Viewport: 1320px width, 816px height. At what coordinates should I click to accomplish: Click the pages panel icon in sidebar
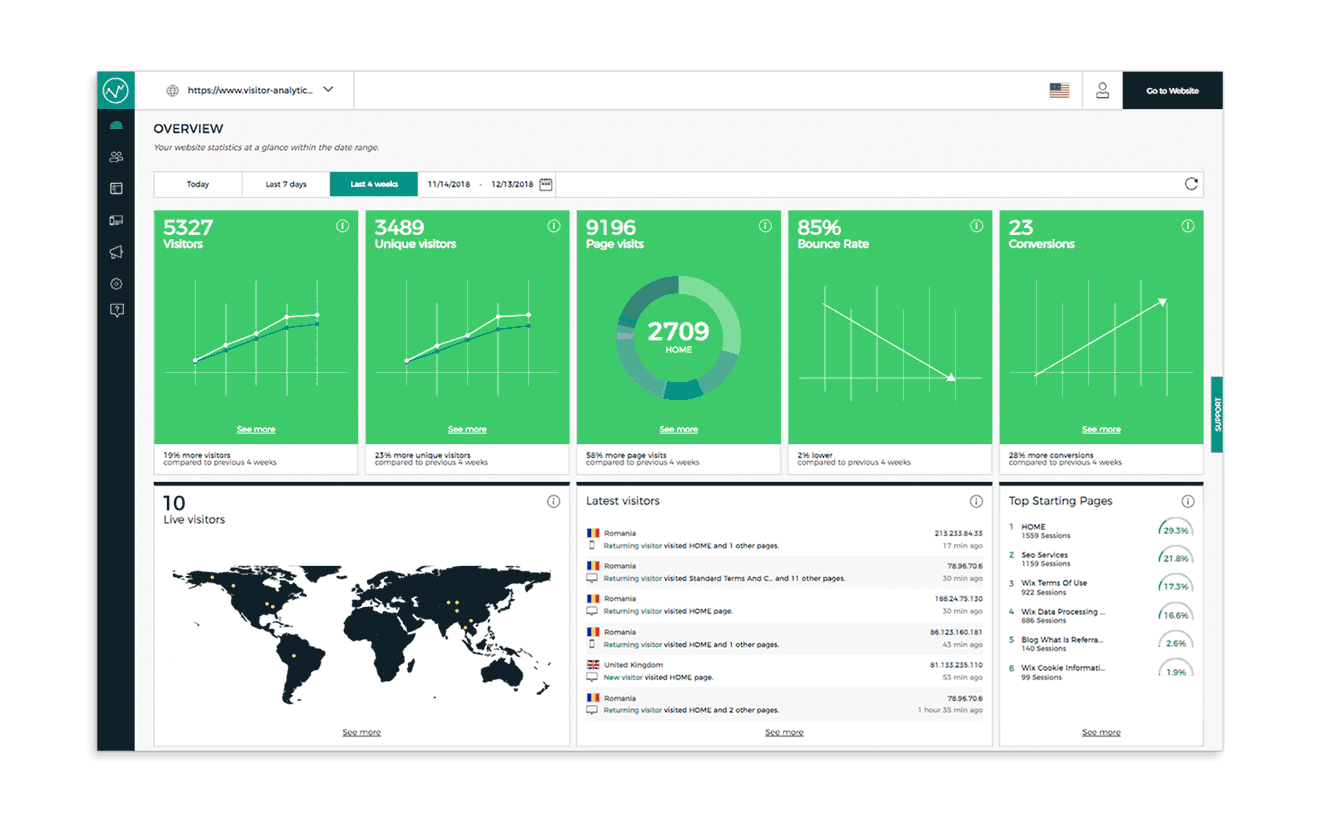116,188
